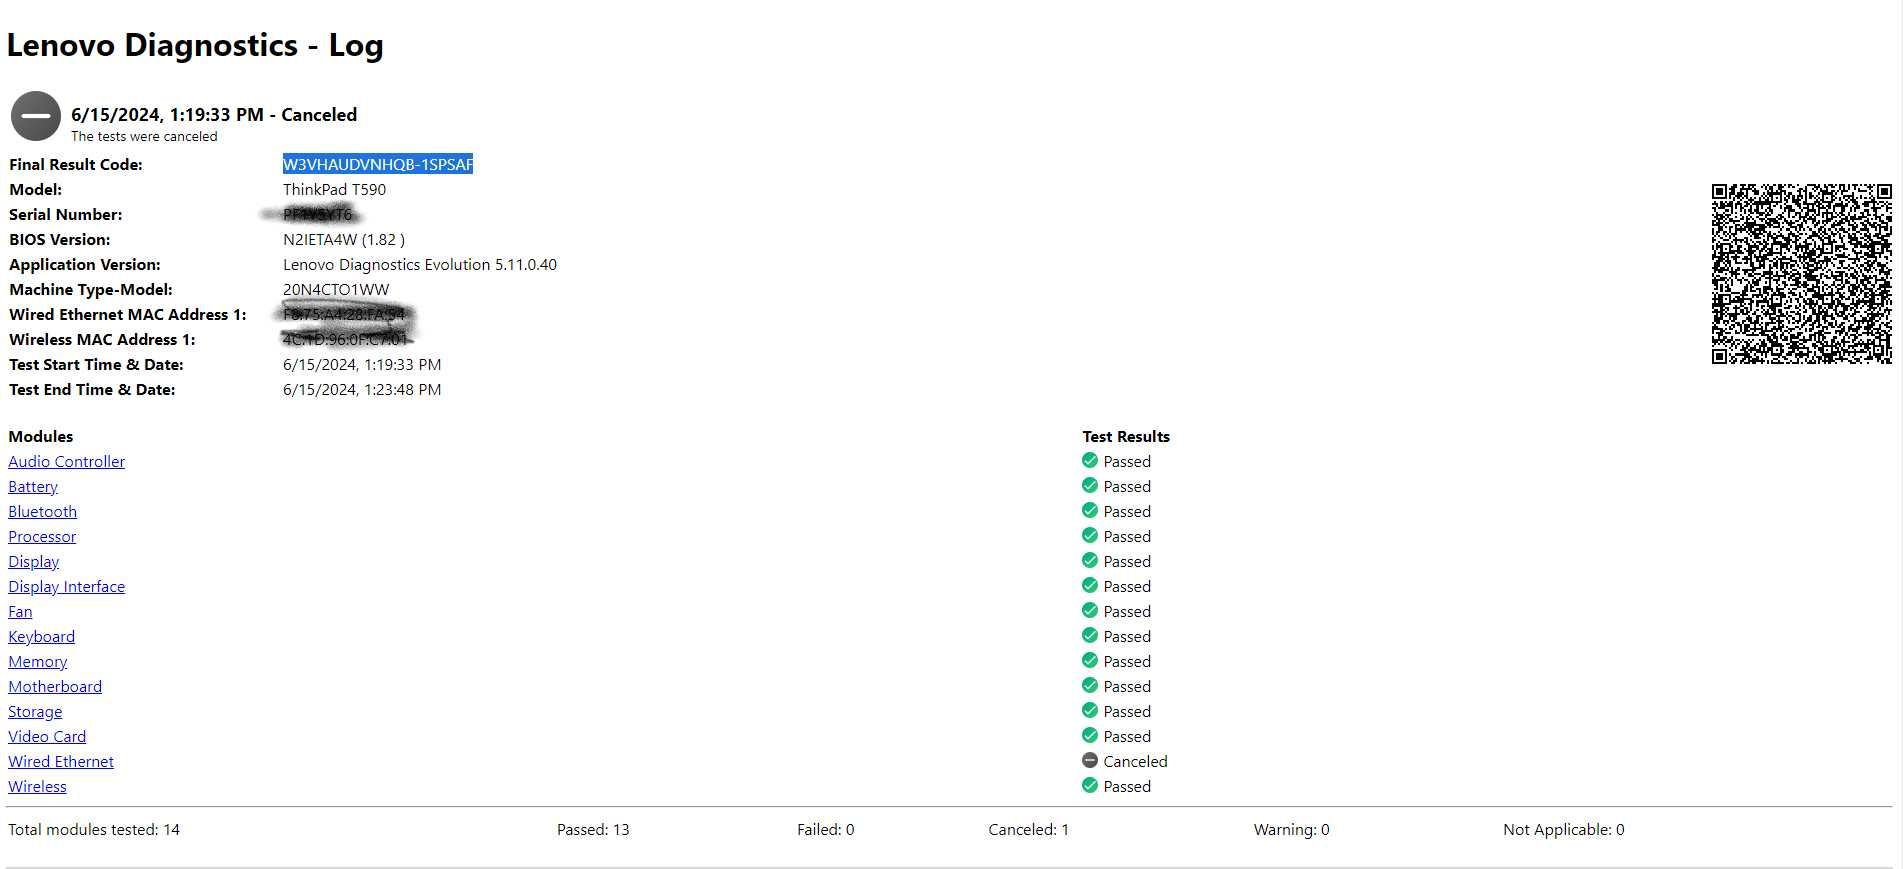
Task: Open the Wireless module link
Action: tap(37, 786)
